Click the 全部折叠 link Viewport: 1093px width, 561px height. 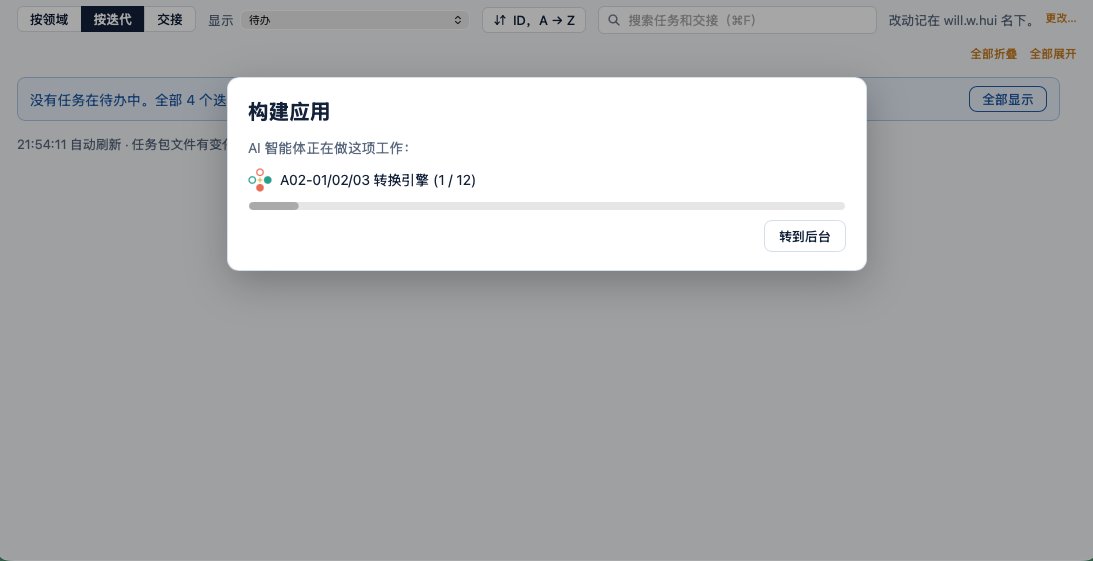click(993, 54)
